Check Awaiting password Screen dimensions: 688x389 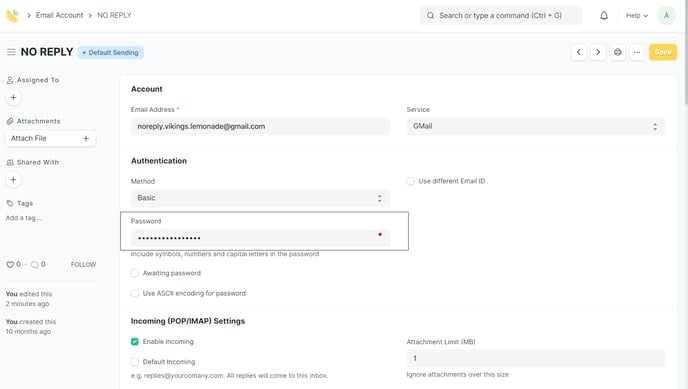135,273
